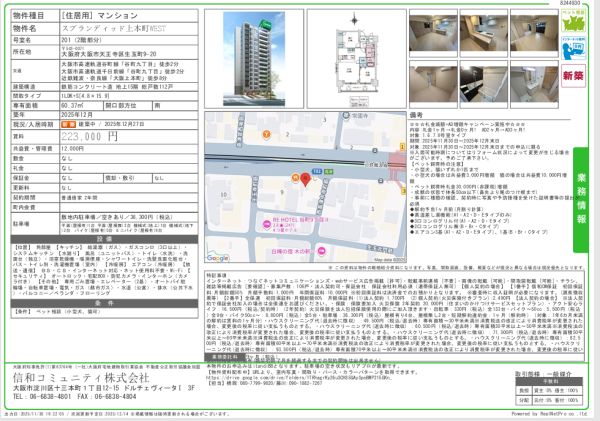This screenshot has width=600, height=421.
Task: Click the orange marker in the map's upper-left block
Action: pos(266,134)
